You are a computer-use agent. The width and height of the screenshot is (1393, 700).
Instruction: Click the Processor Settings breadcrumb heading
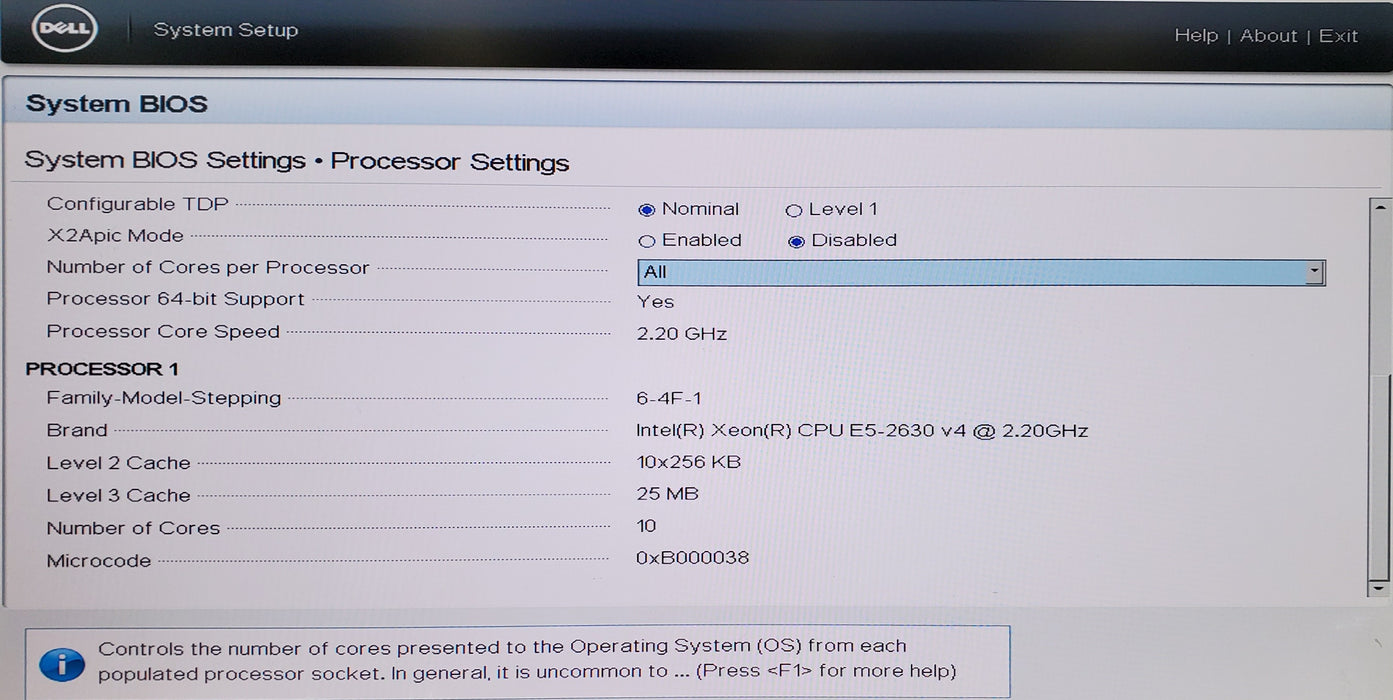coord(450,162)
